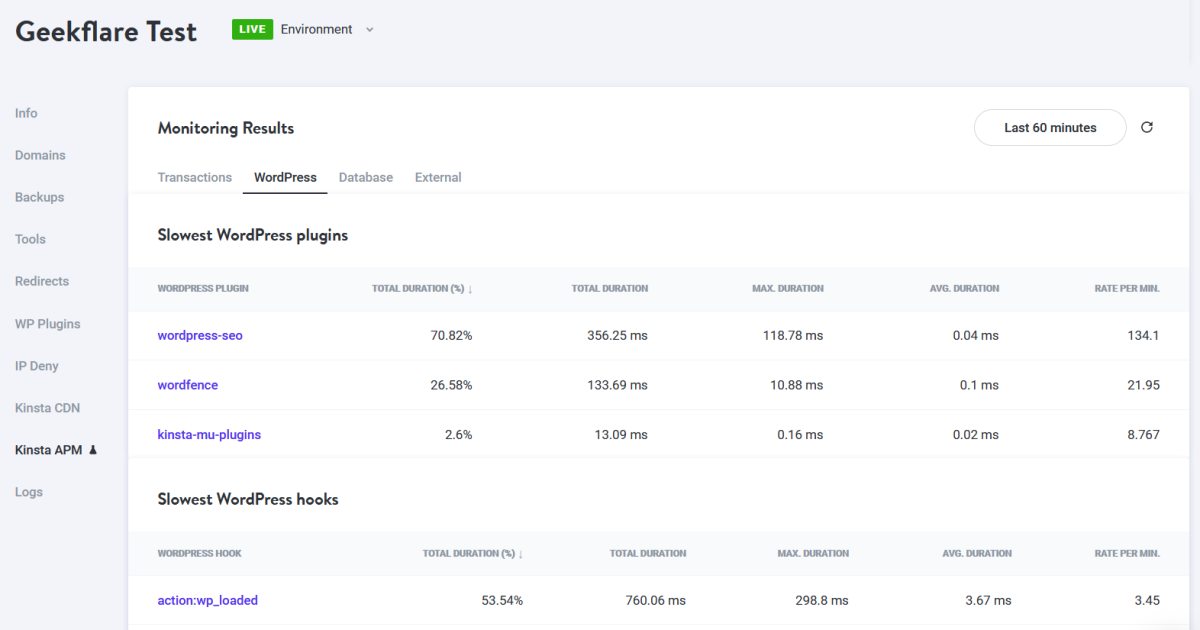The width and height of the screenshot is (1200, 630).
Task: Select Kinsta CDN in the sidebar
Action: click(x=47, y=407)
